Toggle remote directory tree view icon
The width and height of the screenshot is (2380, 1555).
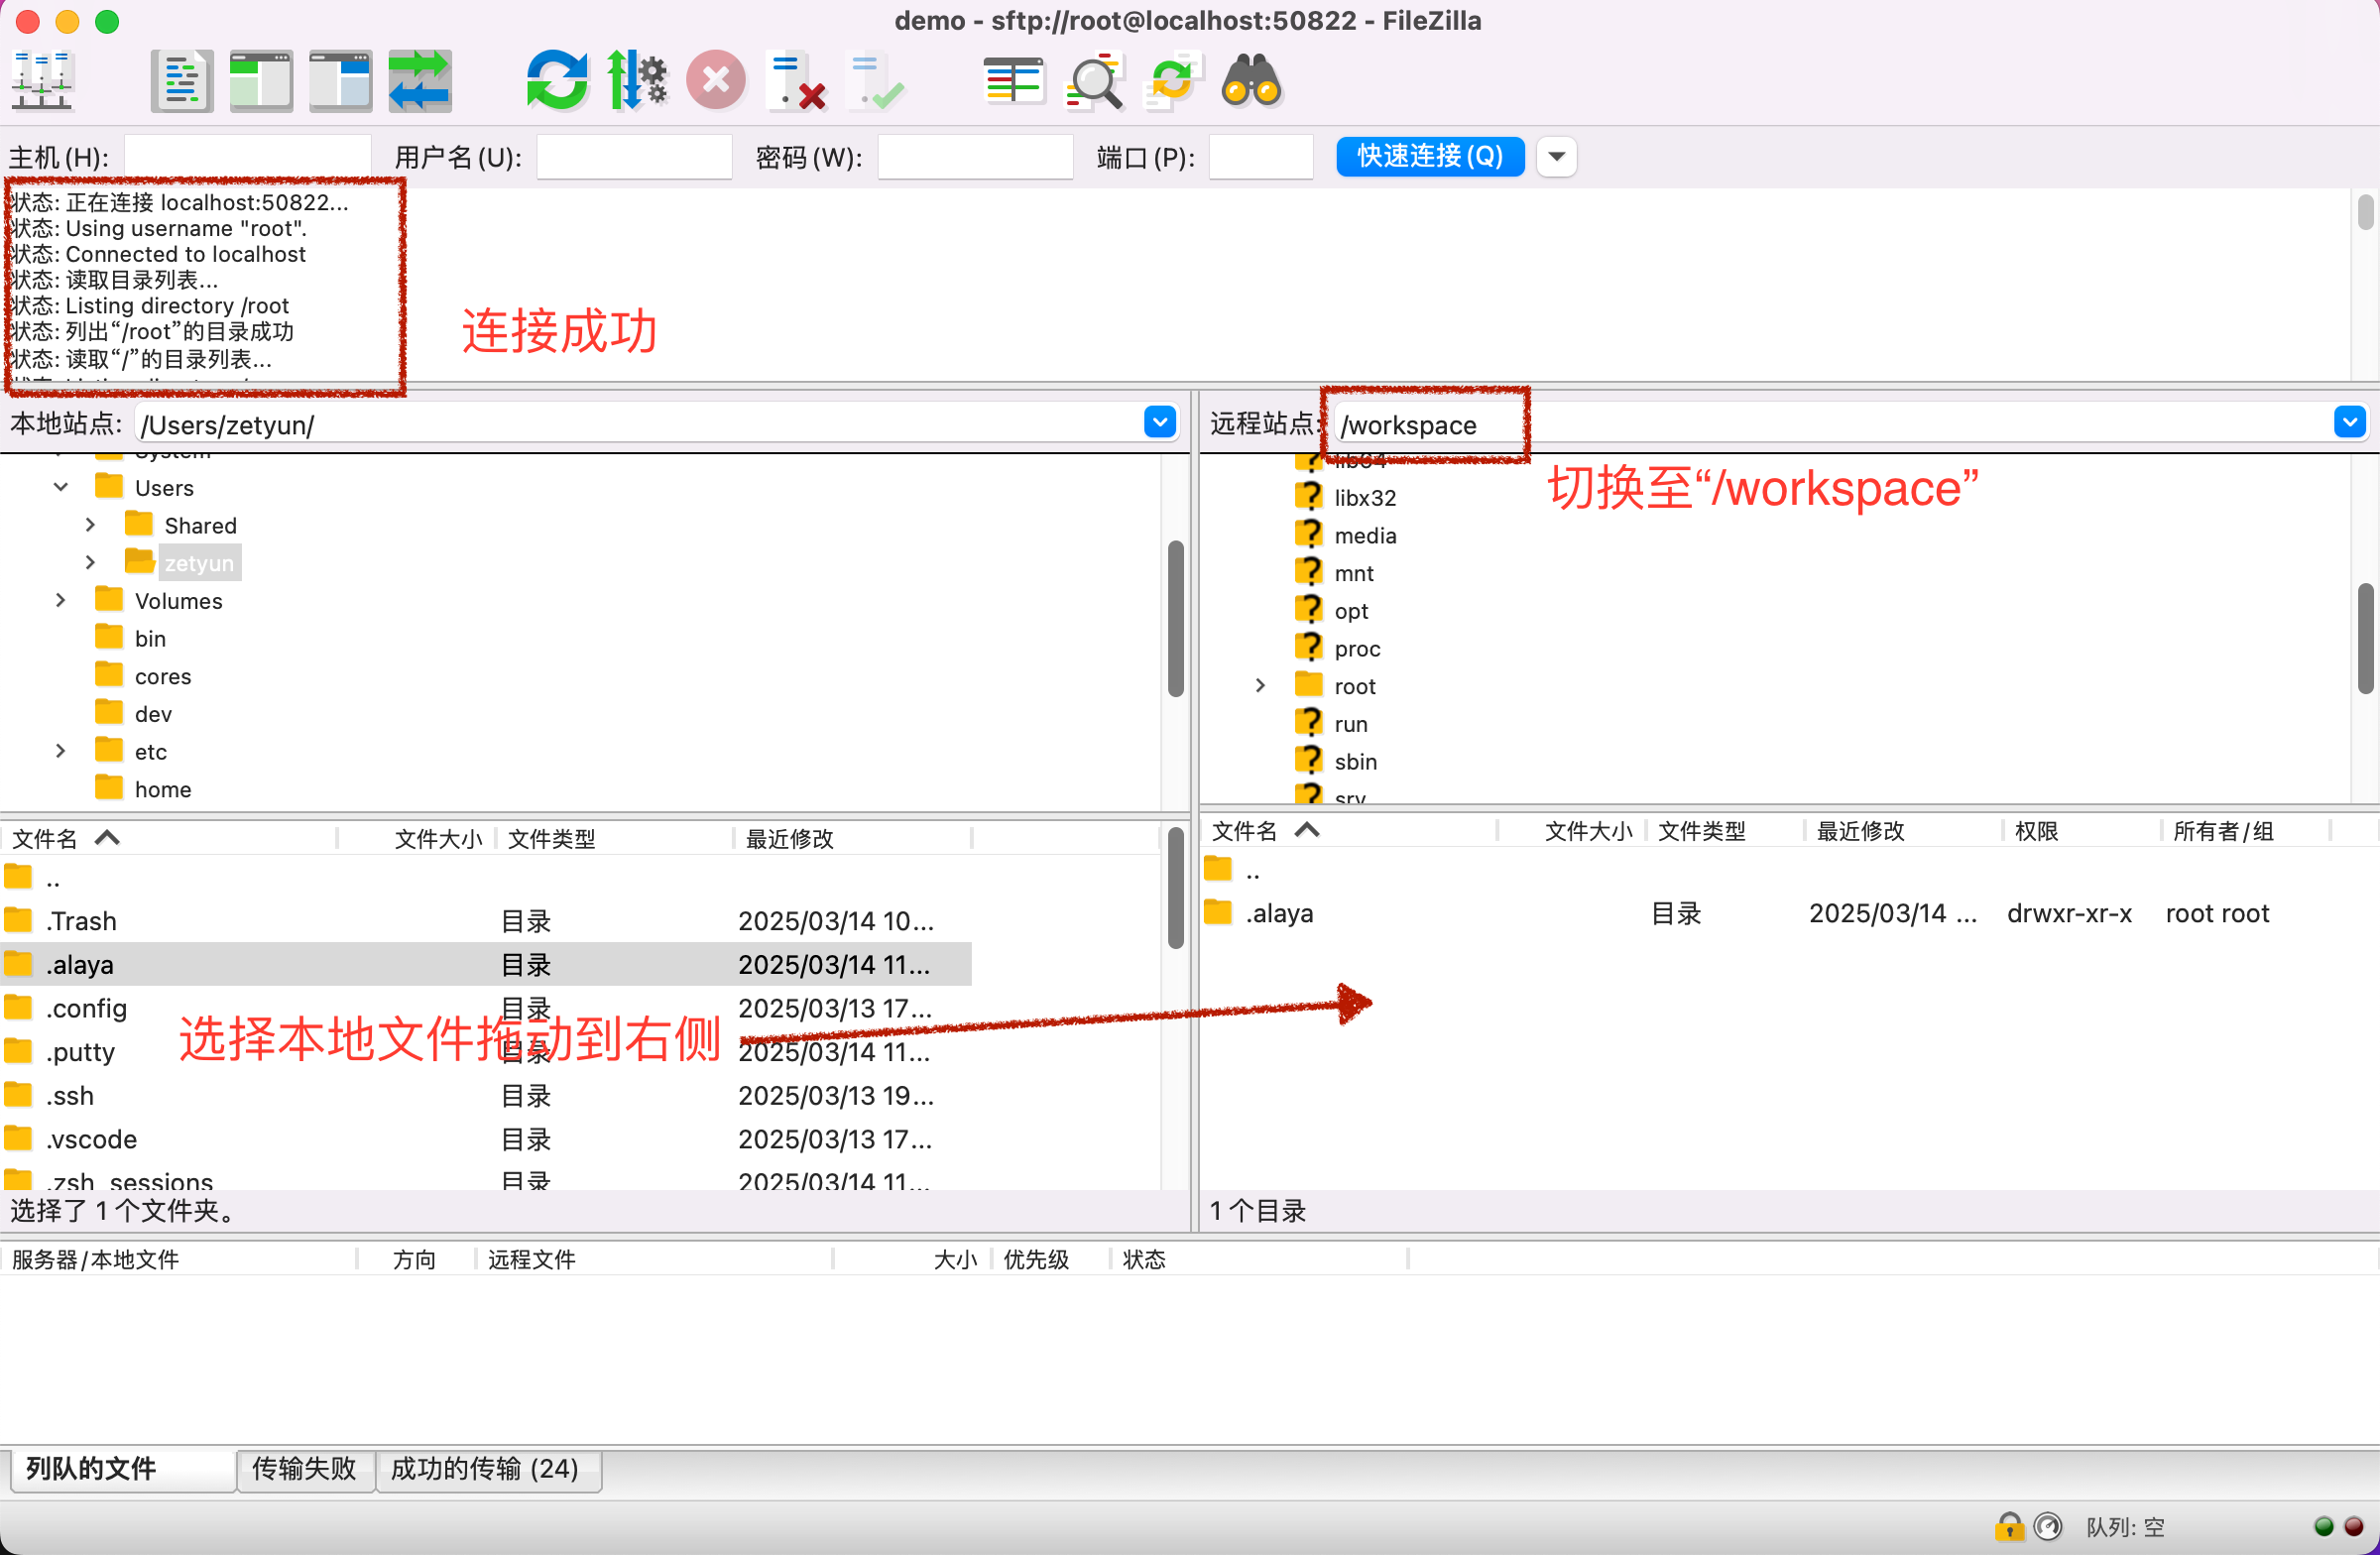(x=340, y=80)
